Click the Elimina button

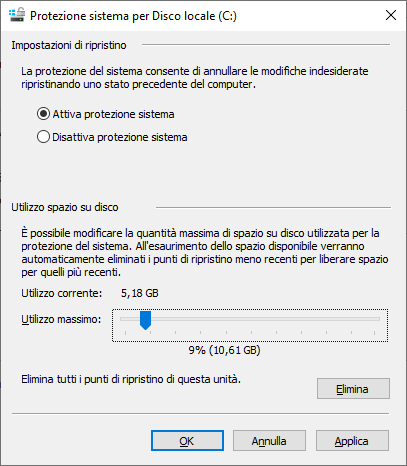(353, 389)
